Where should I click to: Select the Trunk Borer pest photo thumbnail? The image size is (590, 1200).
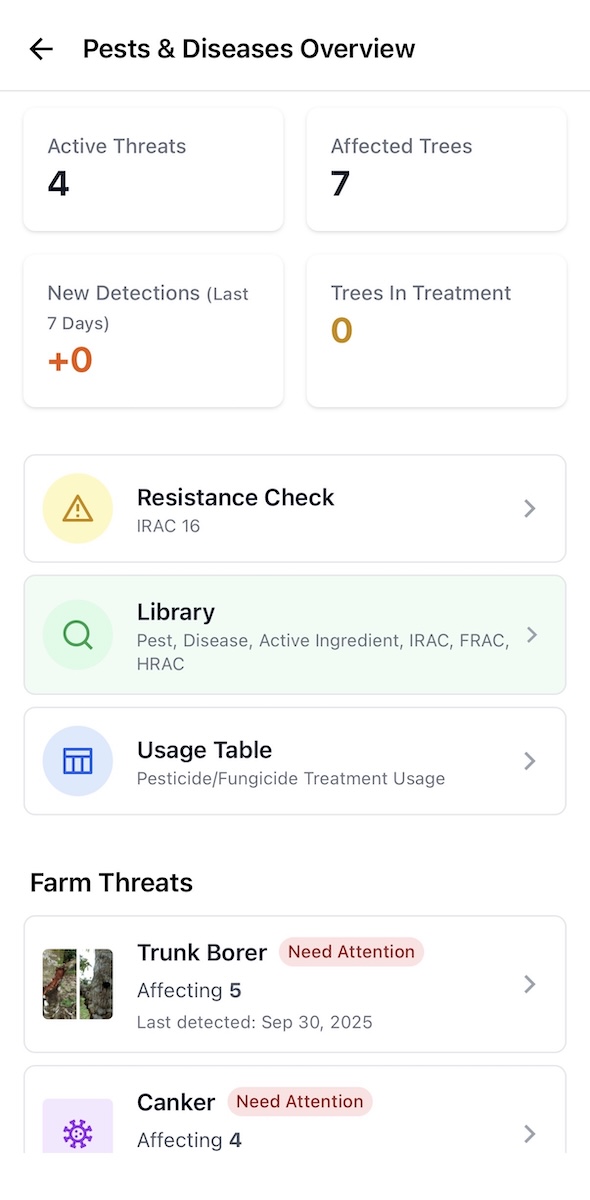78,983
